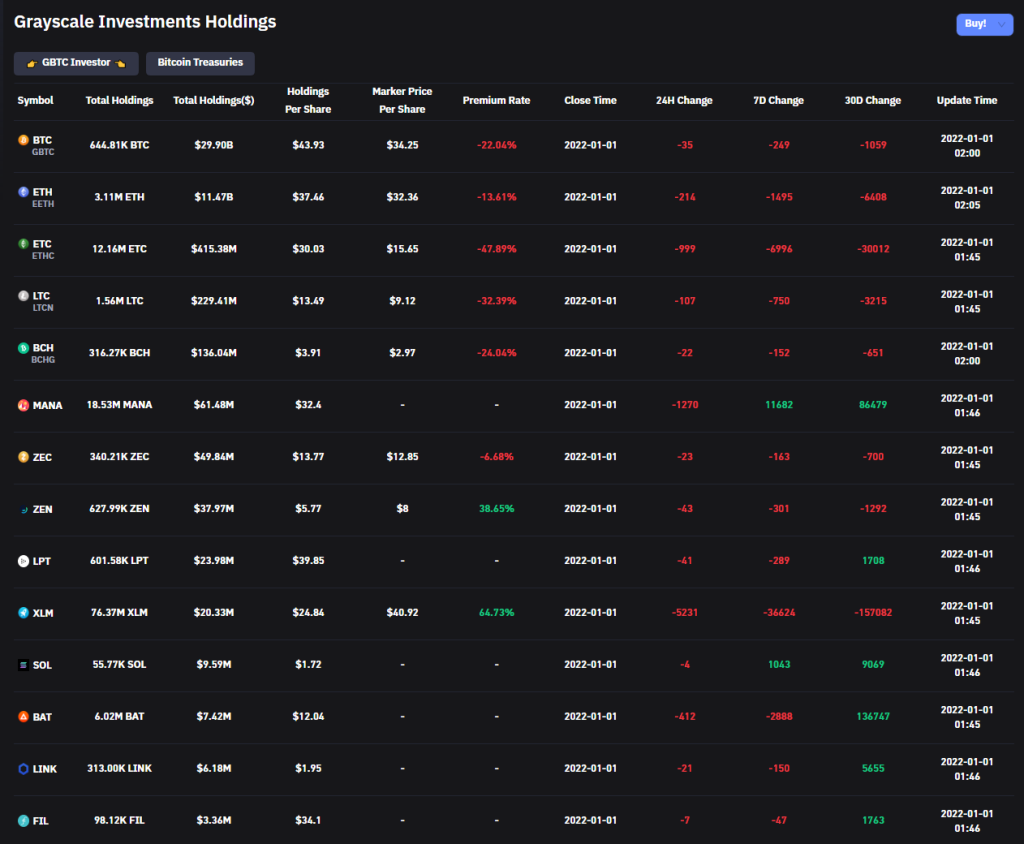Click the Decentraland MANA icon
This screenshot has height=844, width=1024.
pos(24,405)
